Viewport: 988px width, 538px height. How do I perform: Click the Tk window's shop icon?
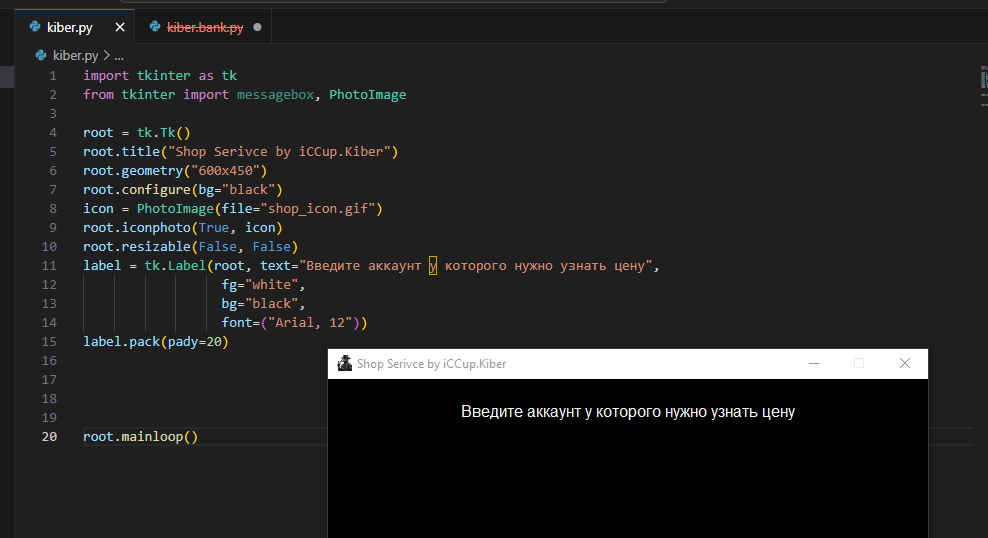point(345,363)
